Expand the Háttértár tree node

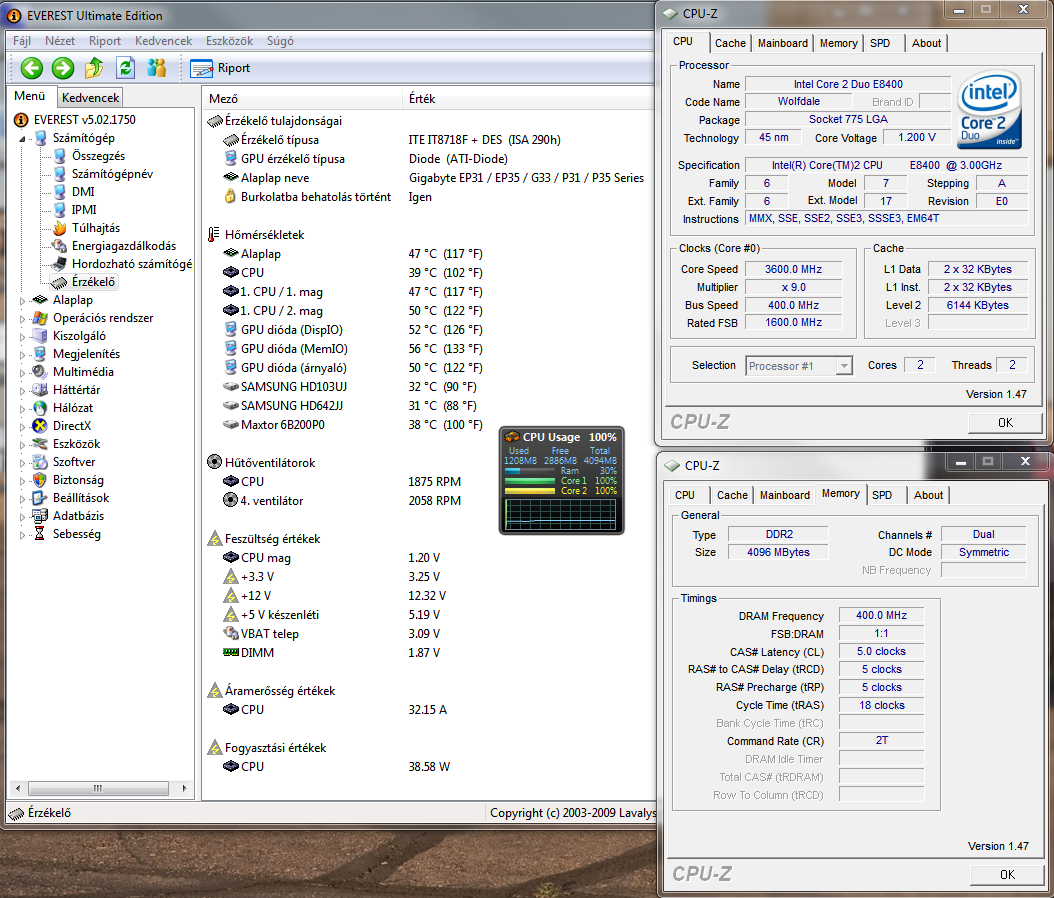tap(22, 391)
